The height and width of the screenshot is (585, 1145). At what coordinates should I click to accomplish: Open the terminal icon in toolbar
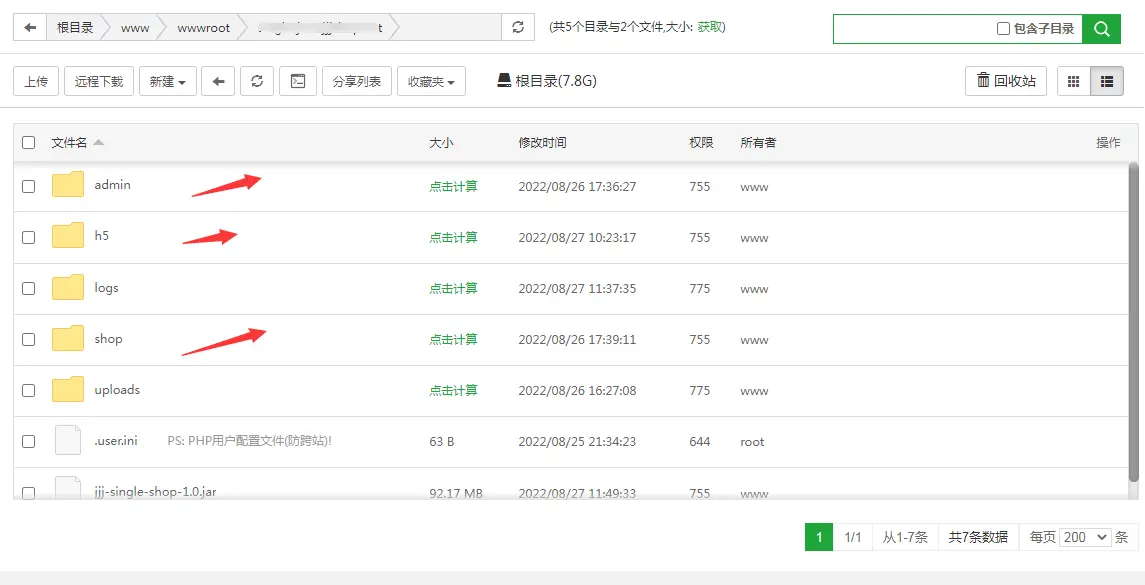[298, 81]
